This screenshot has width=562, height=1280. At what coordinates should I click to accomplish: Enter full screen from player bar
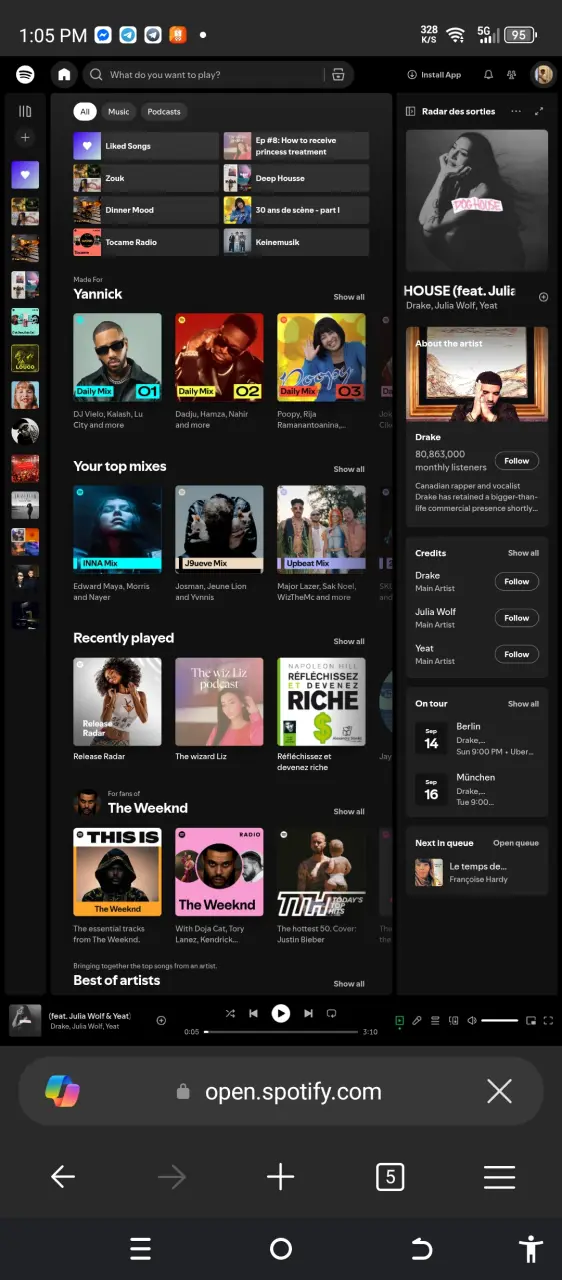(548, 1020)
